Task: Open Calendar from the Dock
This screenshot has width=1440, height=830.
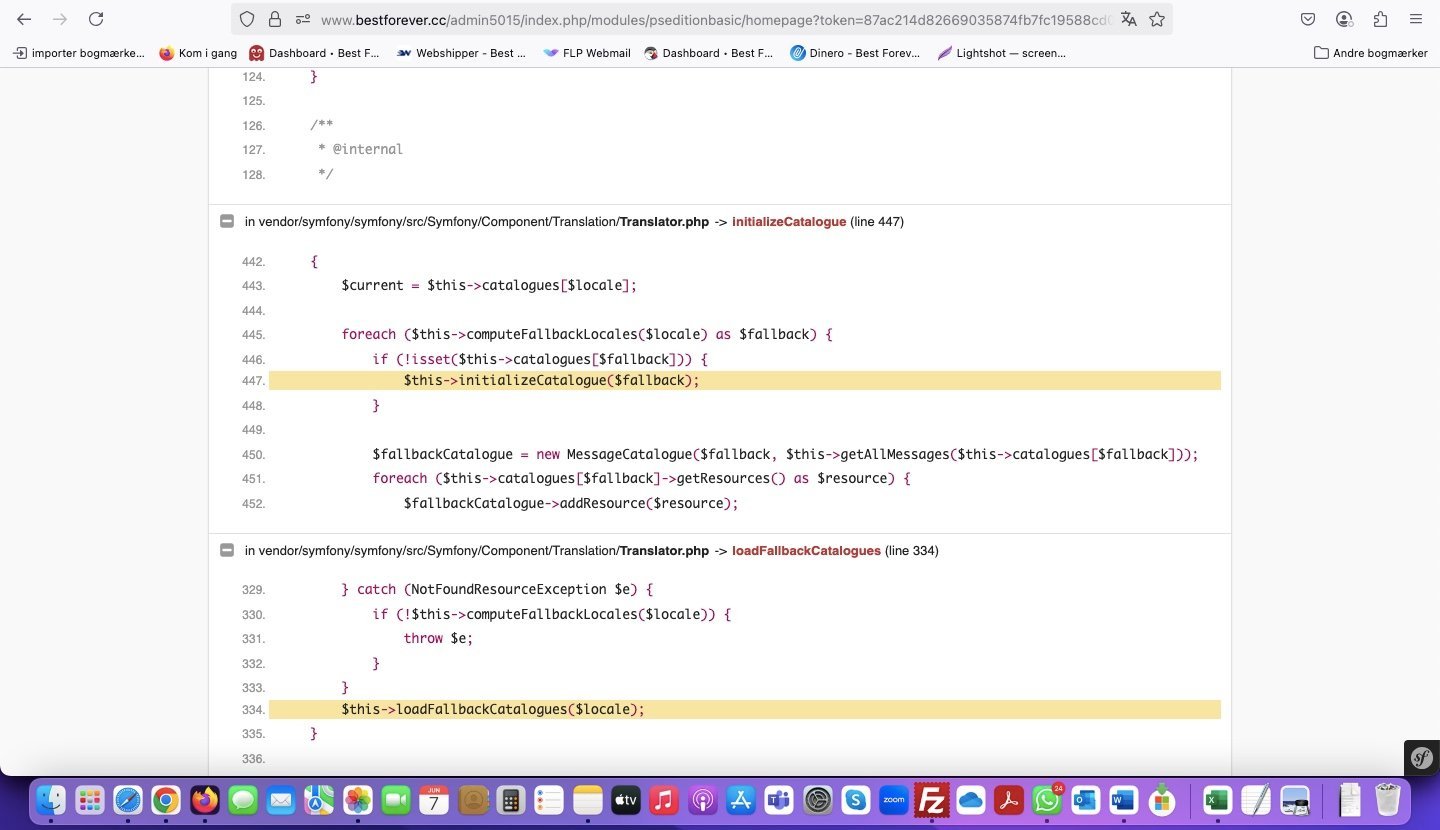Action: click(434, 800)
